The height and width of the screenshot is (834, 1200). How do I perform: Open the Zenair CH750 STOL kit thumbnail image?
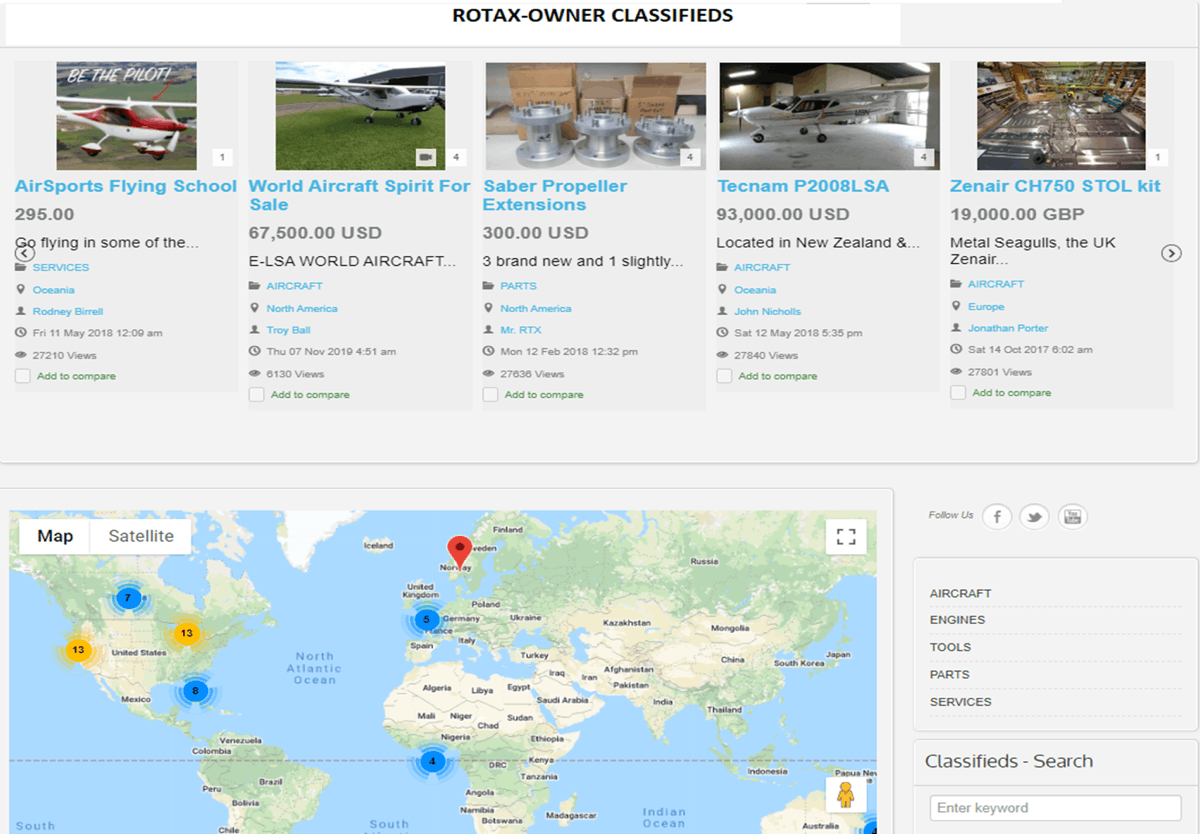pyautogui.click(x=1061, y=116)
